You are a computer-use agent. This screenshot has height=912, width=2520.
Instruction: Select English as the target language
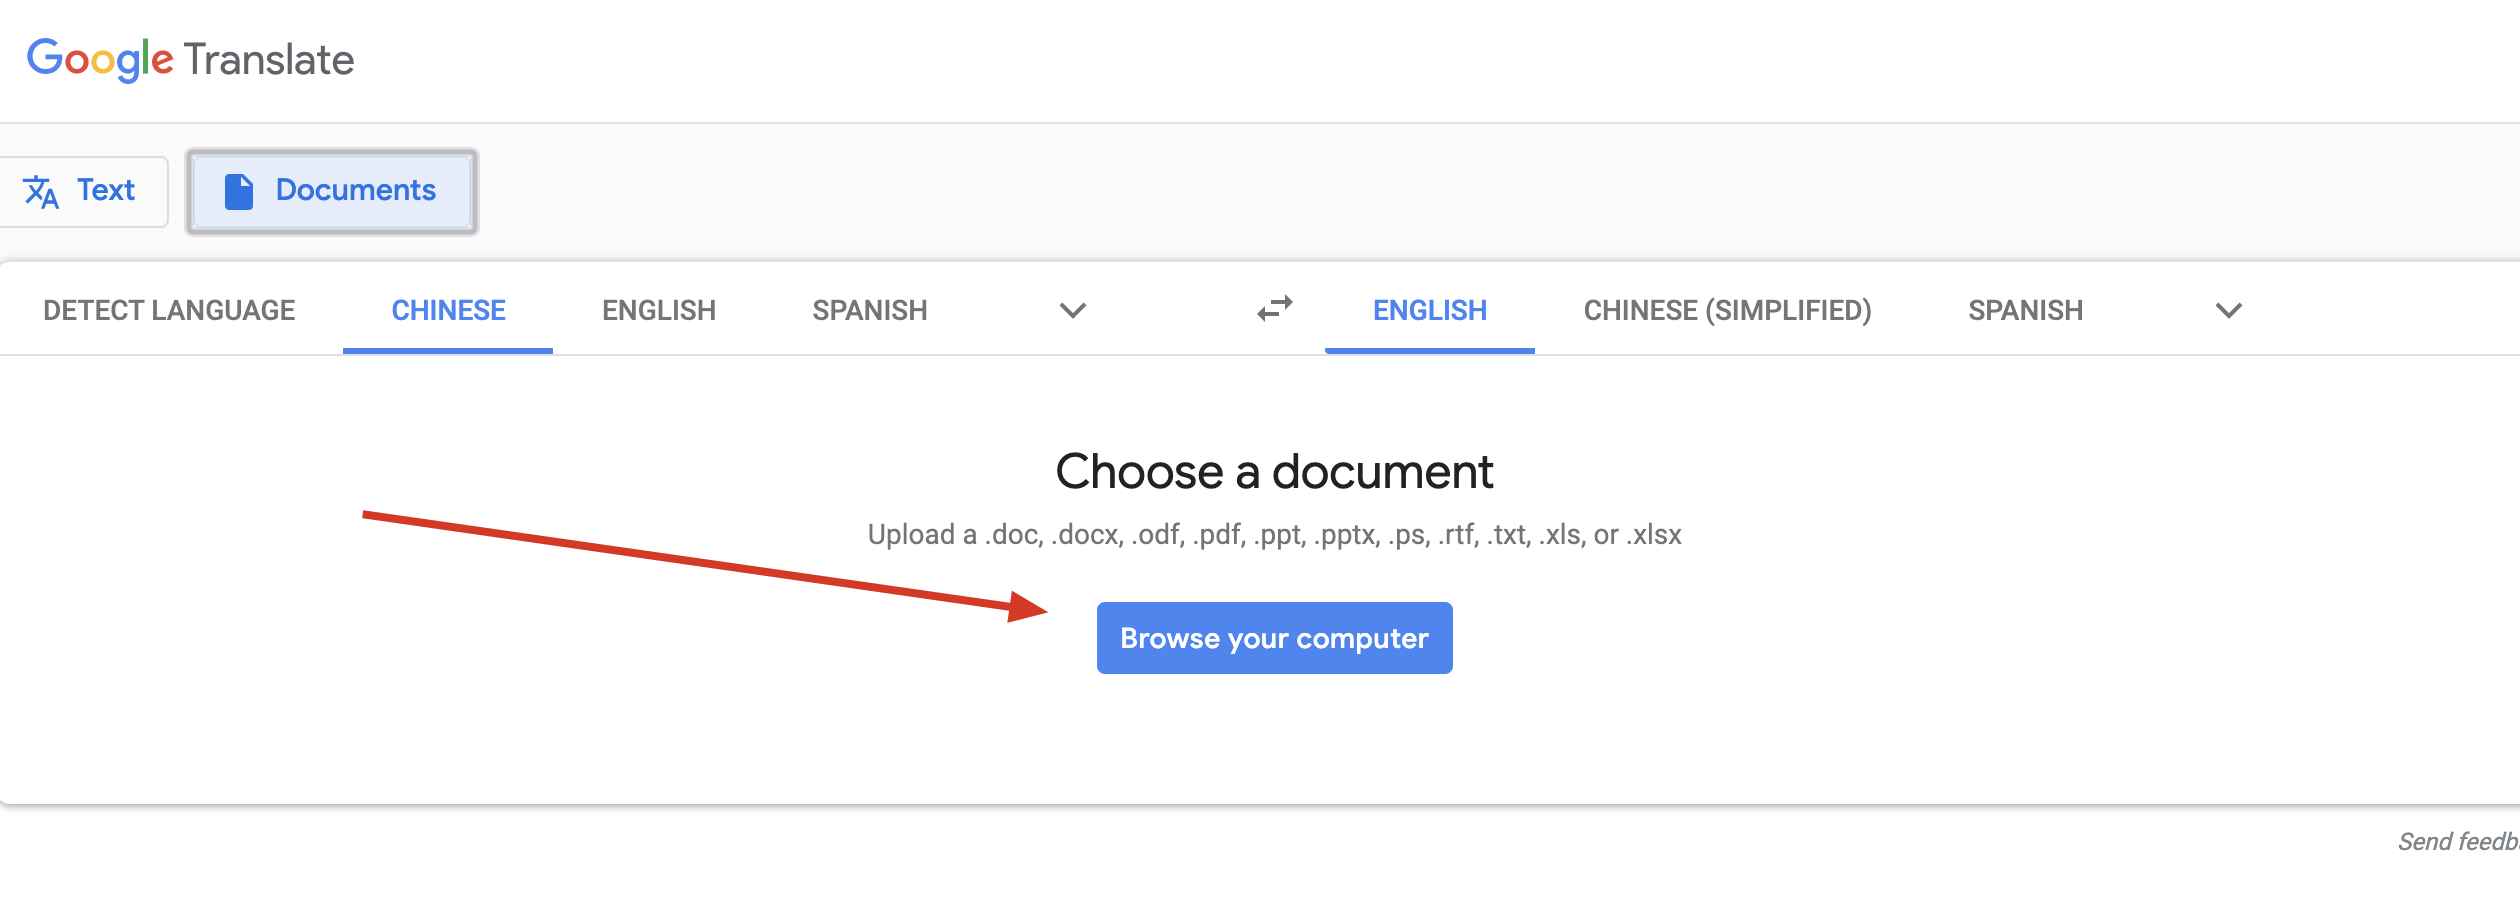click(1429, 310)
